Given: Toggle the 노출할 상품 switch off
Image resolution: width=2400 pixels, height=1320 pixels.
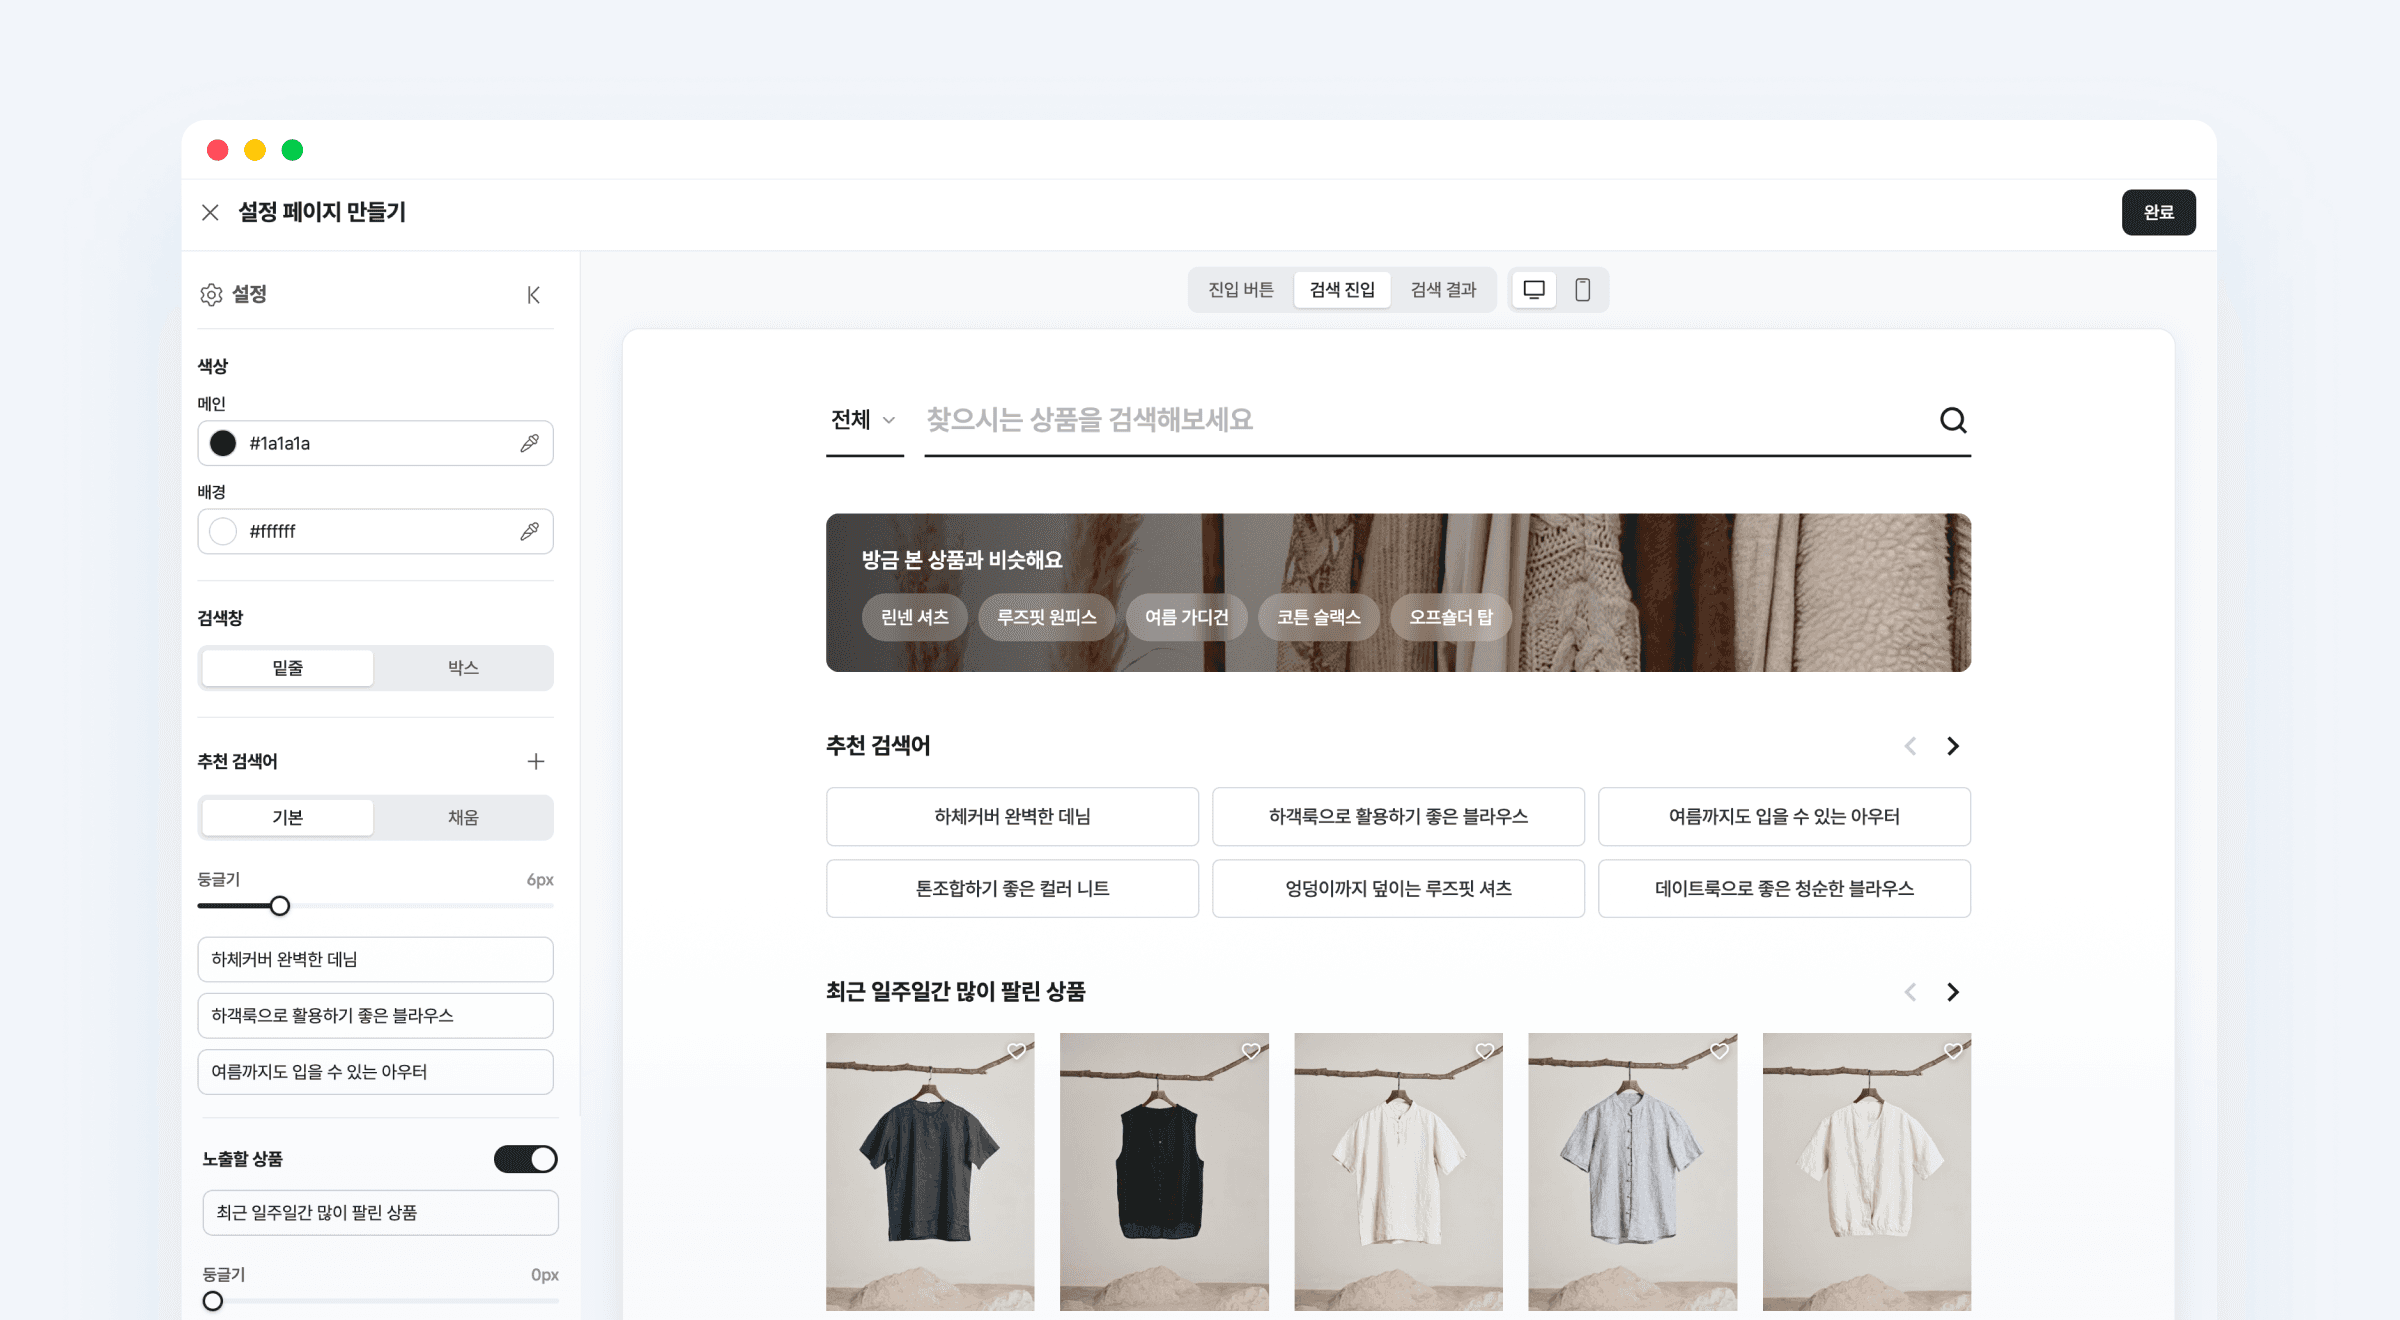Looking at the screenshot, I should [x=526, y=1159].
